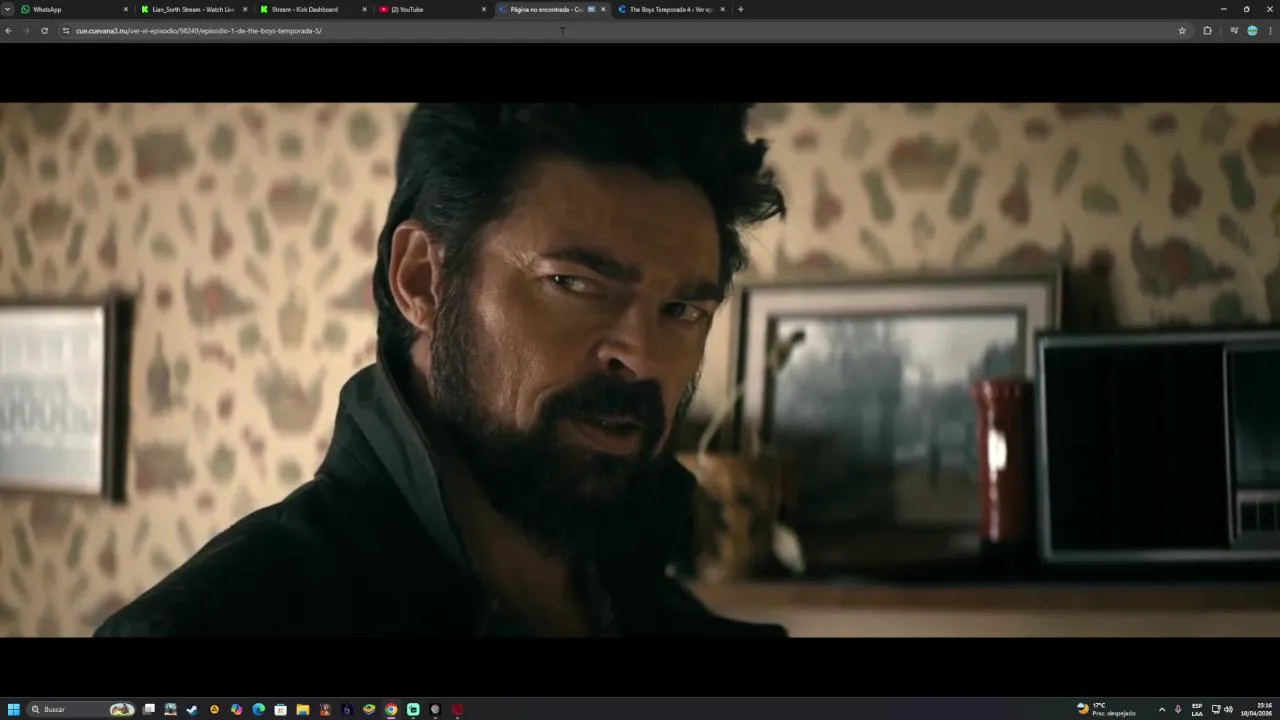Screen dimensions: 1280x720
Task: Open the Chrome three-dot menu
Action: (1270, 31)
